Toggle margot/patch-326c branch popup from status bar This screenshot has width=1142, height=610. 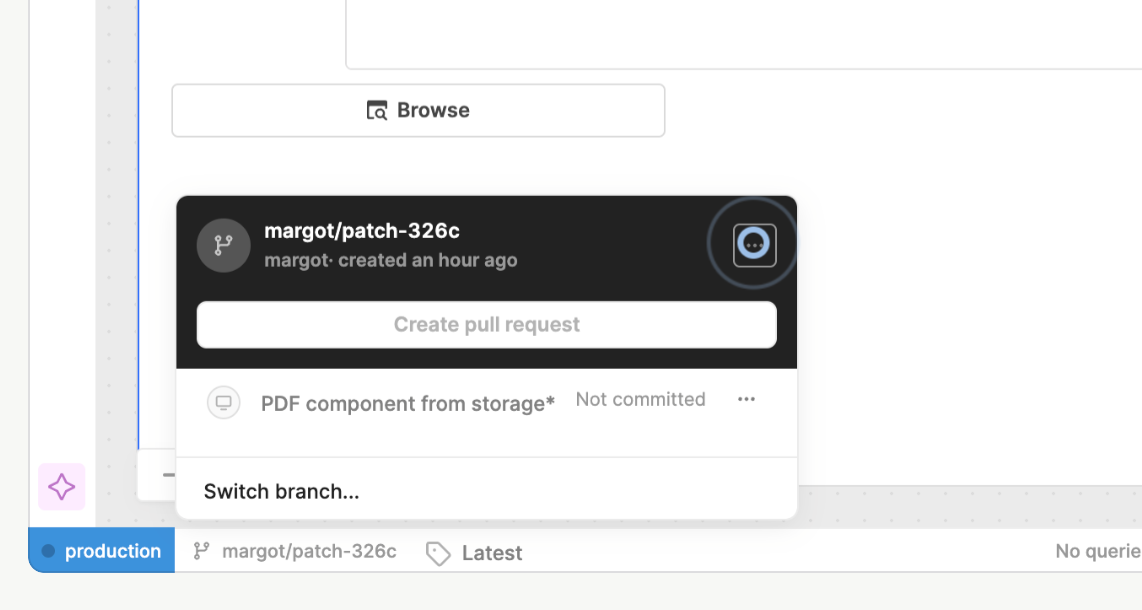click(308, 551)
